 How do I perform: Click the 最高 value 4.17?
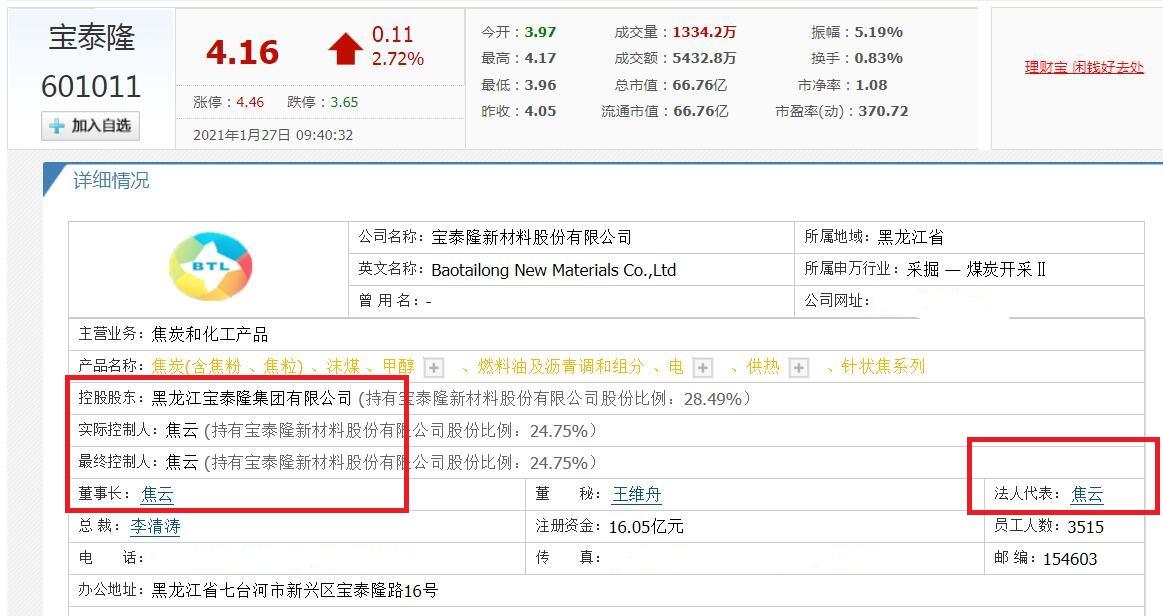point(540,58)
